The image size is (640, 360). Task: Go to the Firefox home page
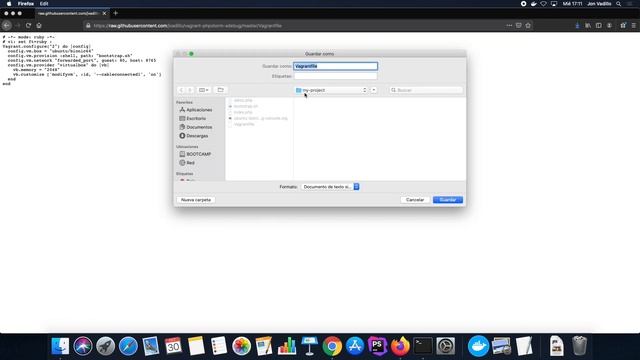(39, 25)
